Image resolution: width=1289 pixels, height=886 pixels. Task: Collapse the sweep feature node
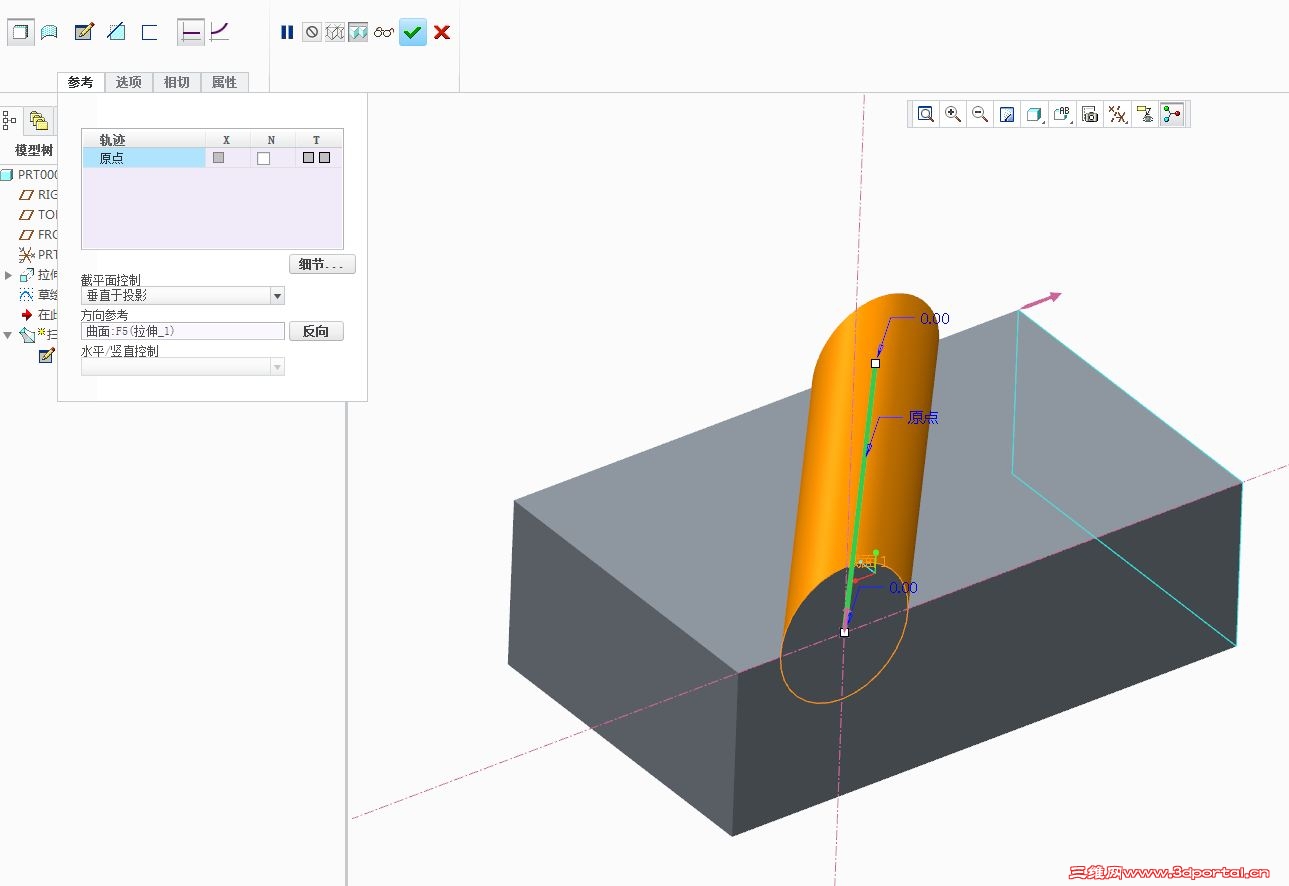point(8,335)
